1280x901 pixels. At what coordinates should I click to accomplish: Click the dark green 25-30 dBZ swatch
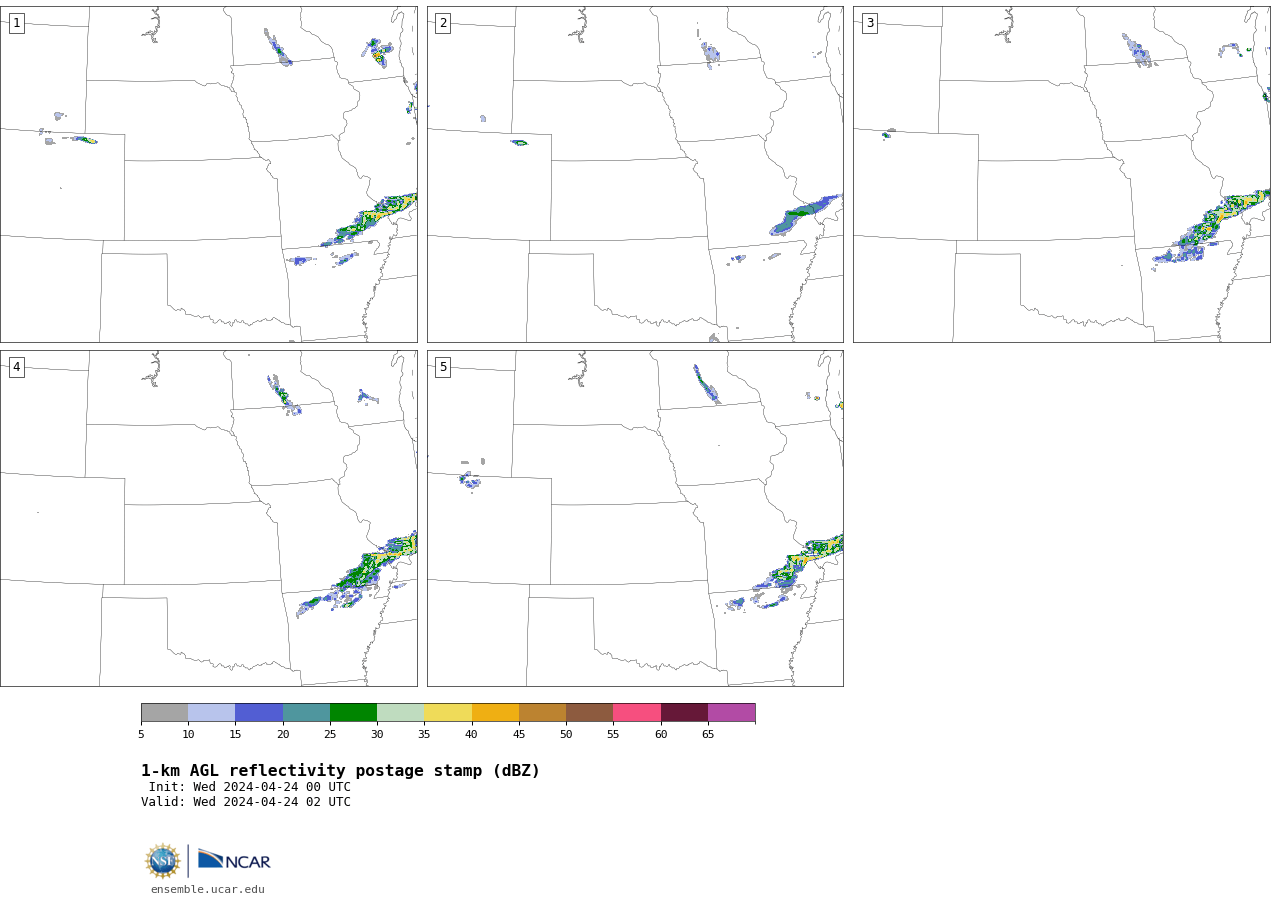(x=353, y=712)
